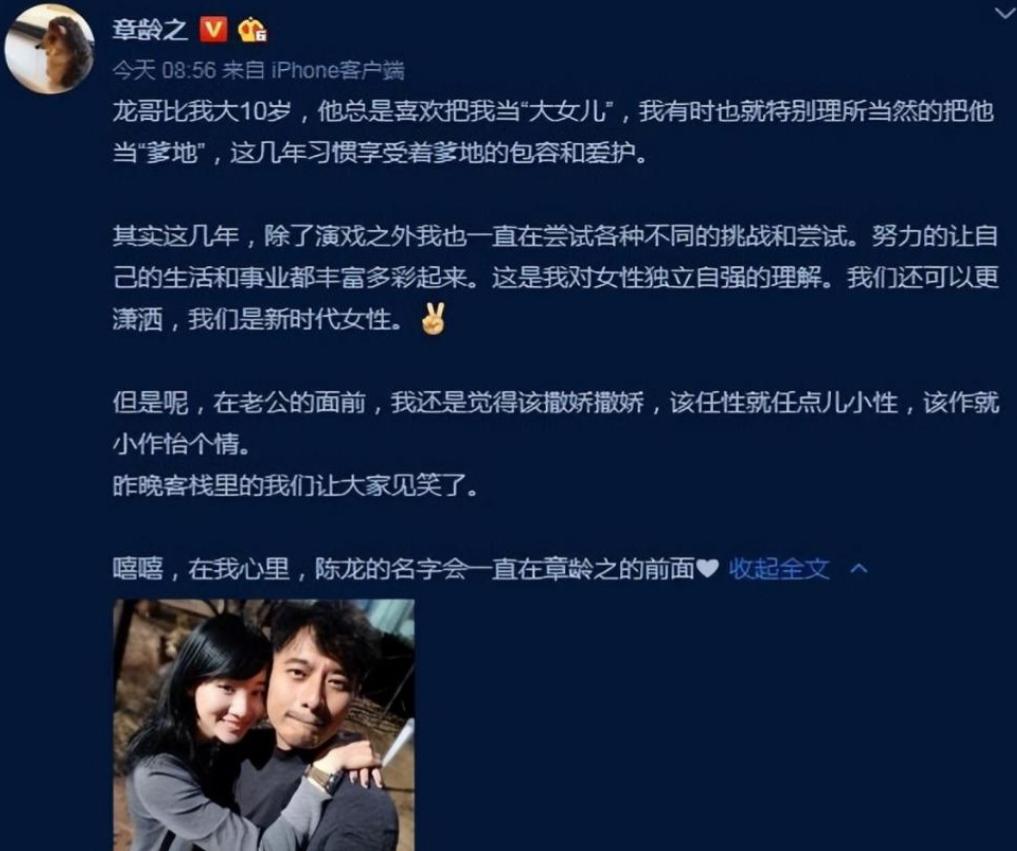
Task: Open username 章龄之 profile link
Action: pyautogui.click(x=150, y=30)
